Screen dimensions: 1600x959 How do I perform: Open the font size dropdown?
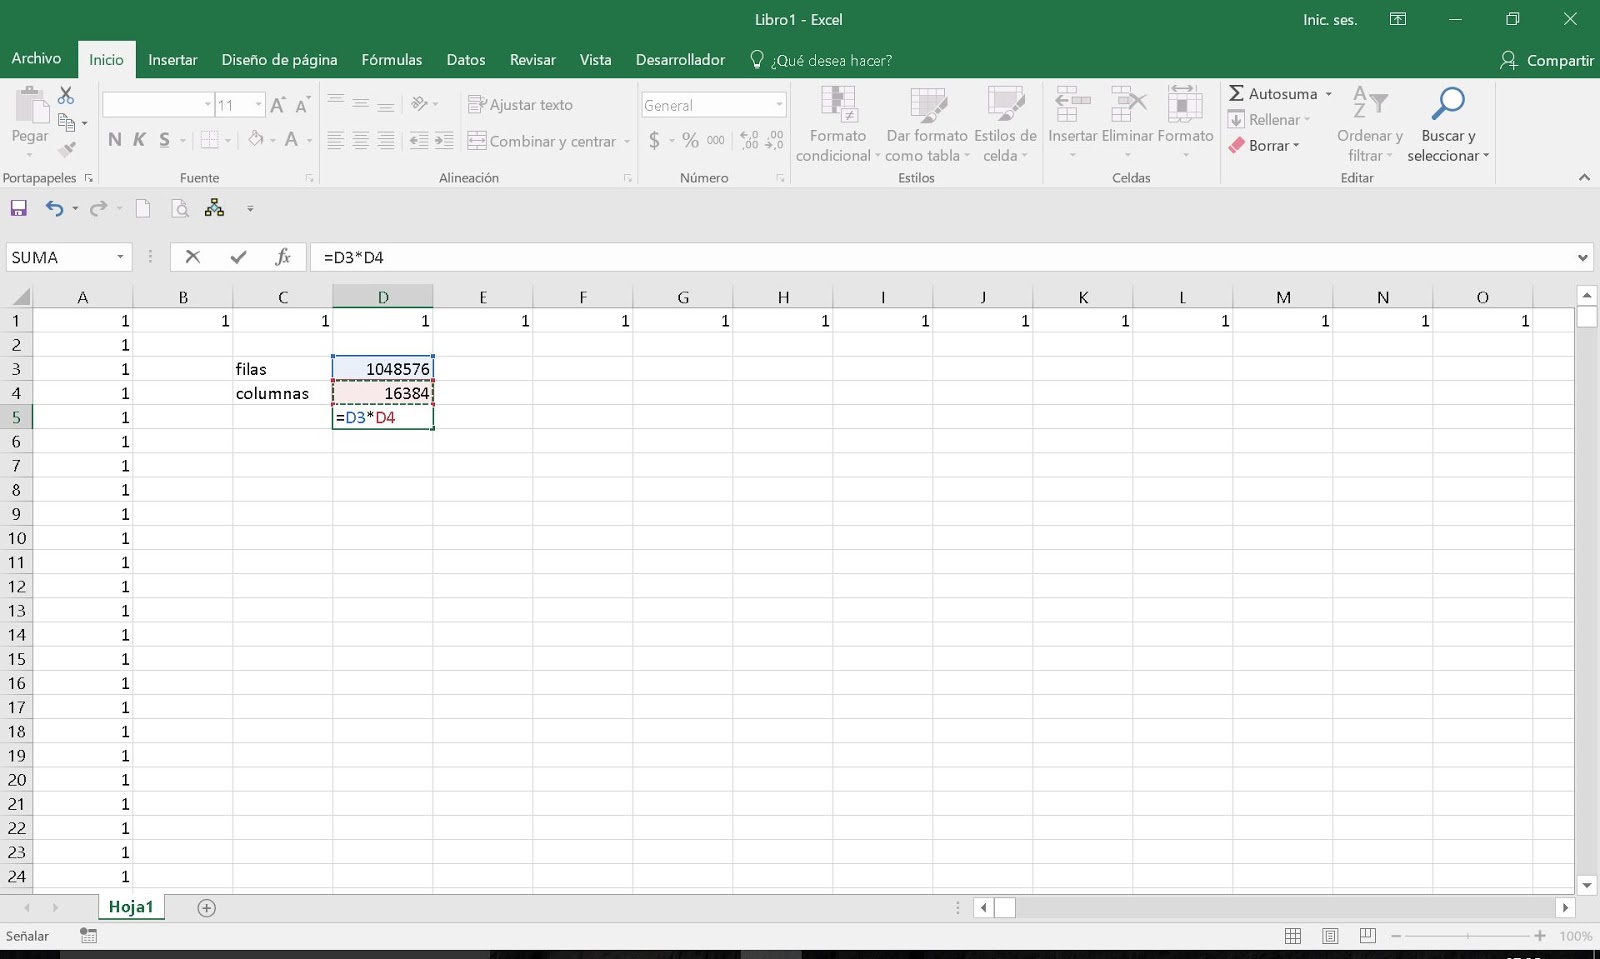tap(257, 104)
